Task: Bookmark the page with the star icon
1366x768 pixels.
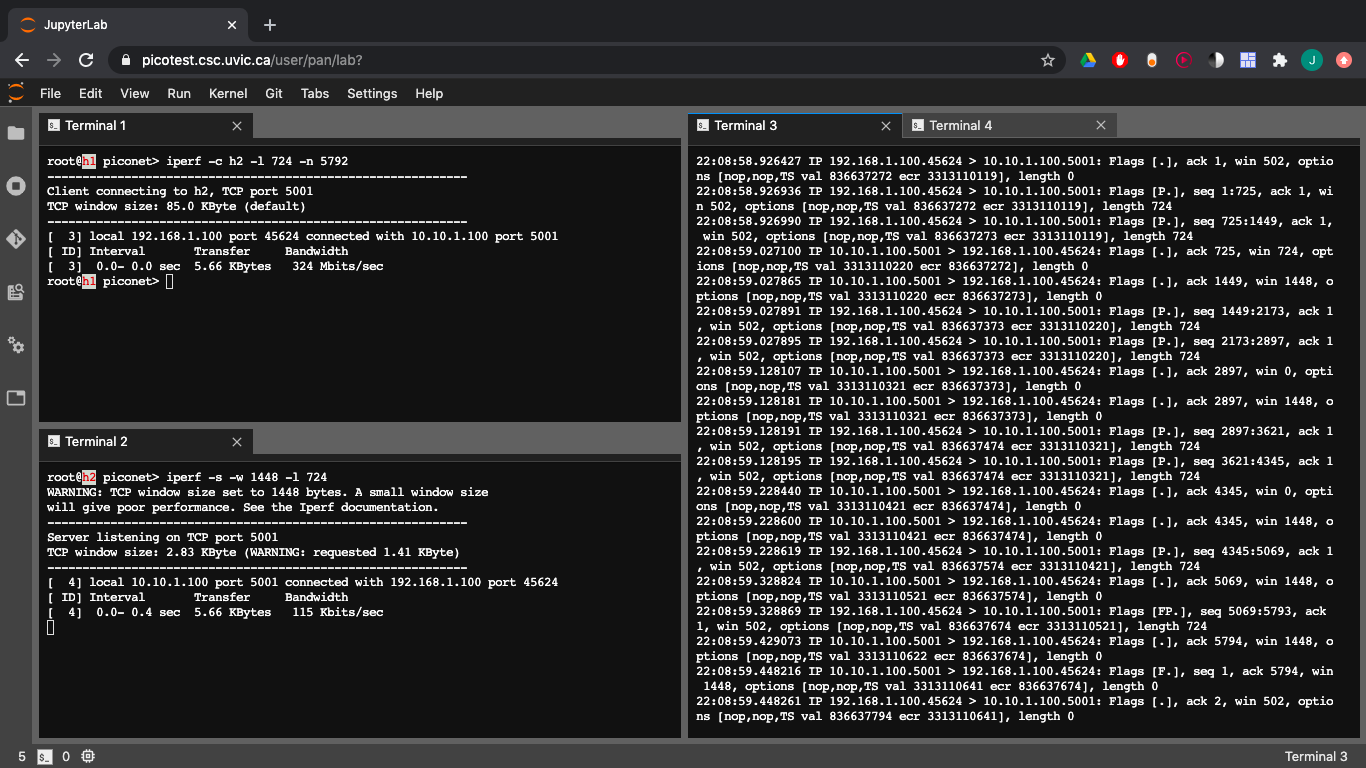Action: click(x=1047, y=60)
